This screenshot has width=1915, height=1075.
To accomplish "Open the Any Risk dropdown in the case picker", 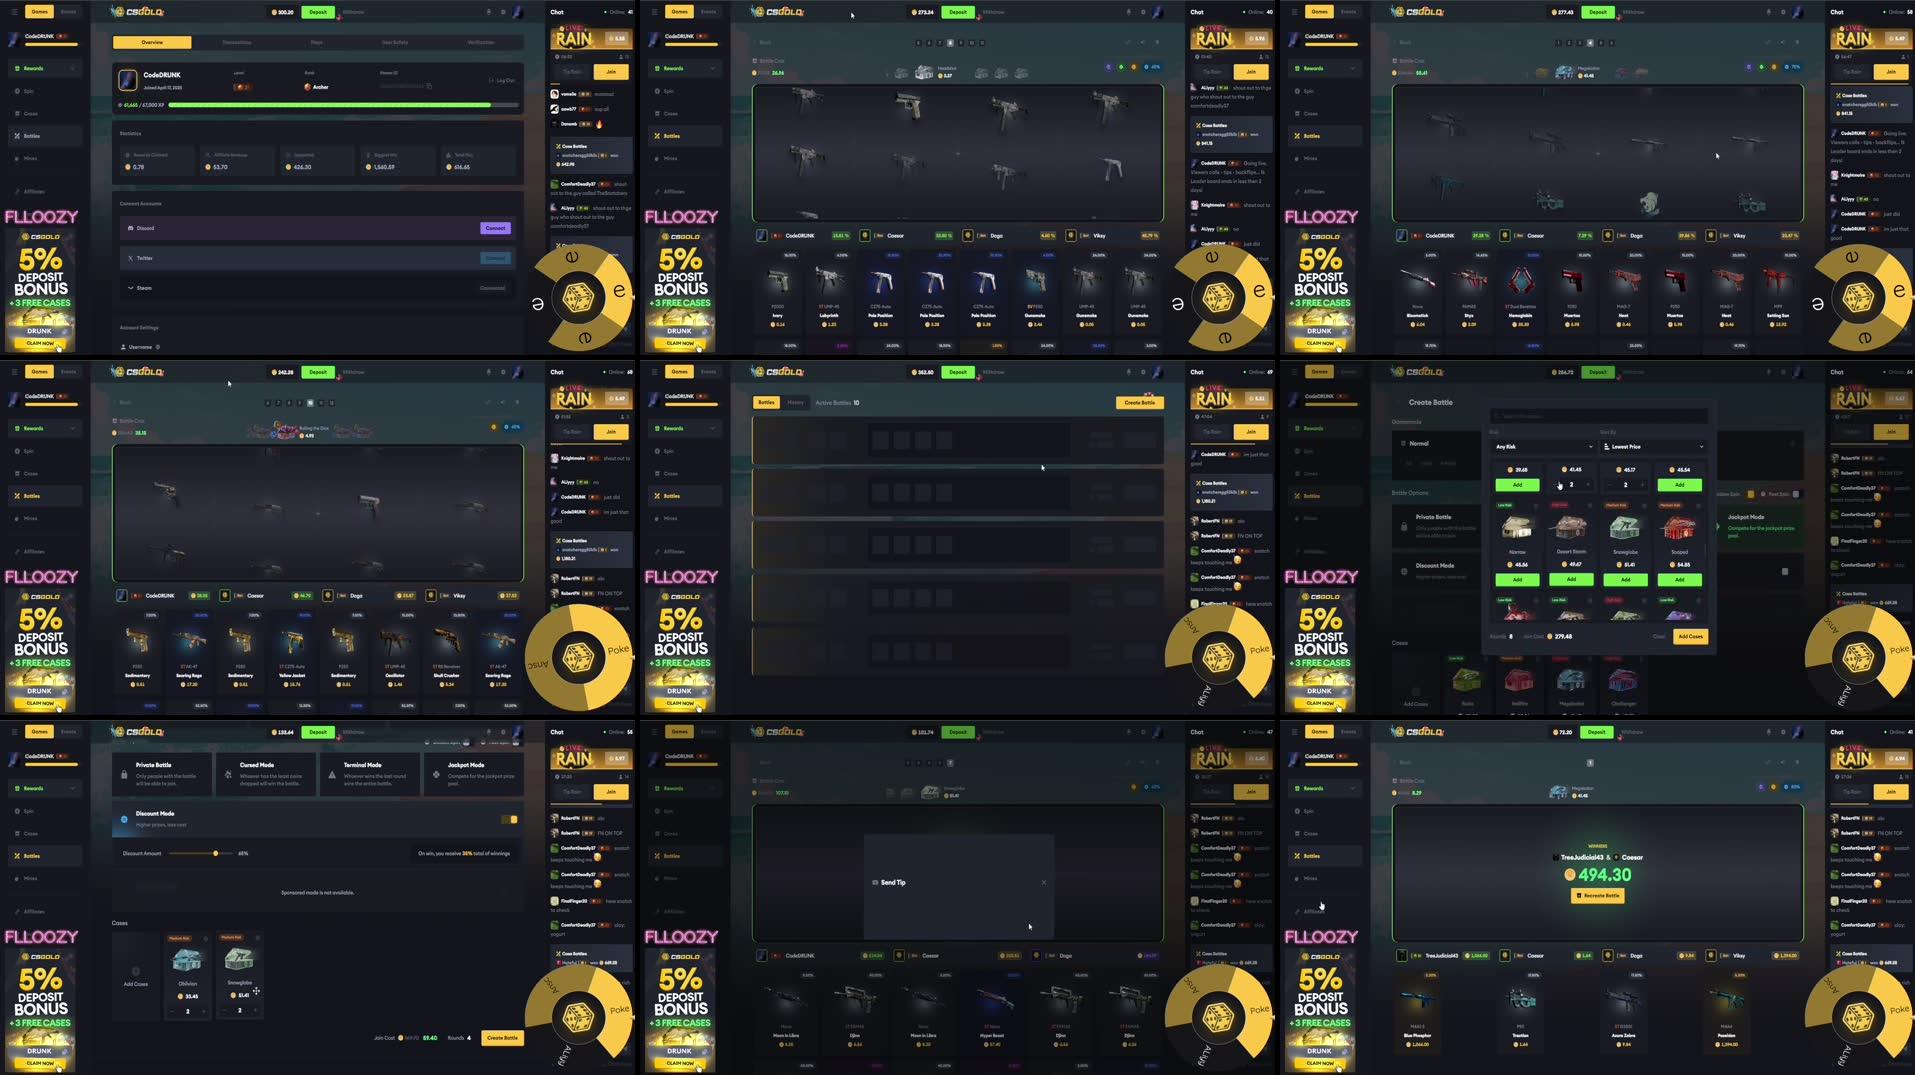I will coord(1543,446).
